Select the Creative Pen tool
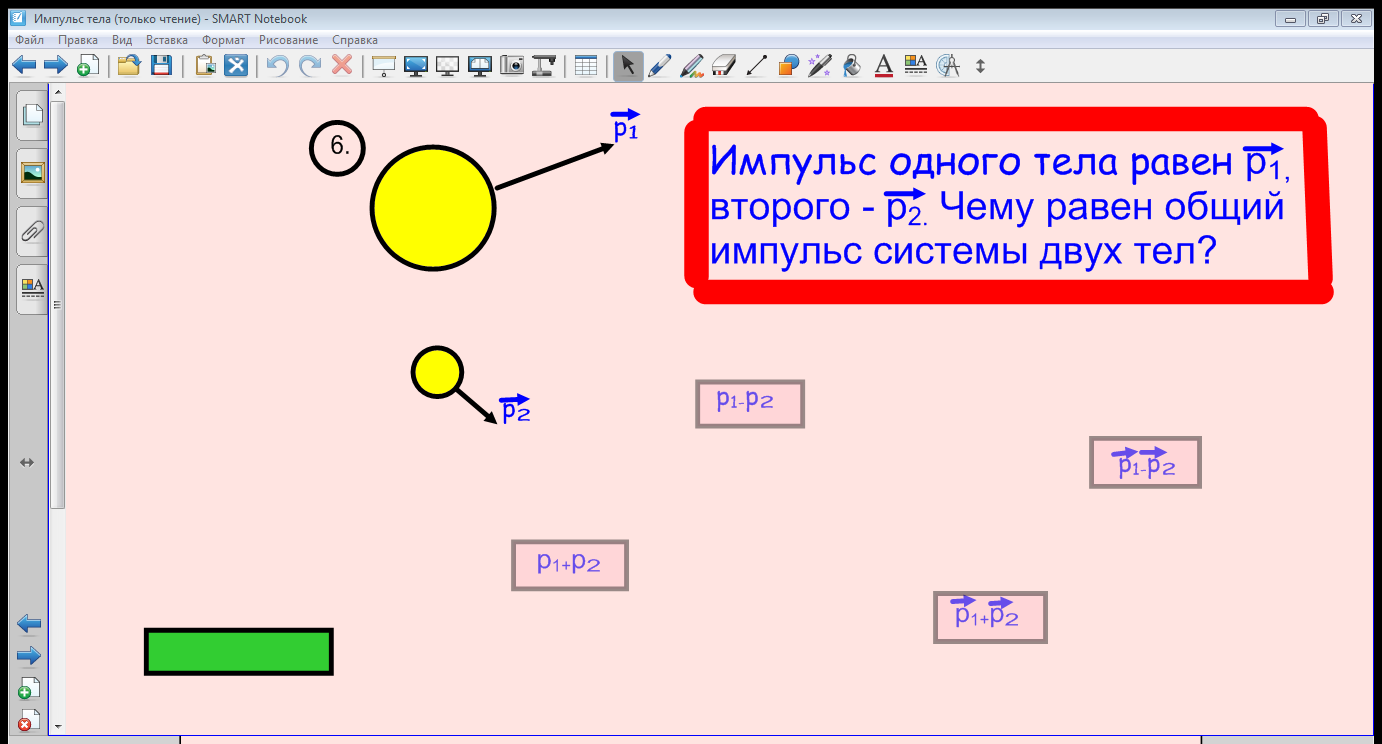 [x=691, y=66]
